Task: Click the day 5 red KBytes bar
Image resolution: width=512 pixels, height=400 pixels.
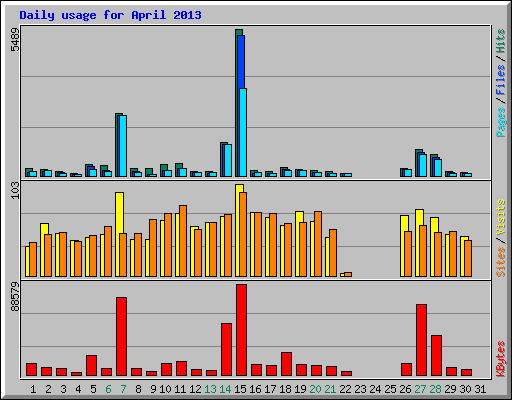Action: coord(91,366)
